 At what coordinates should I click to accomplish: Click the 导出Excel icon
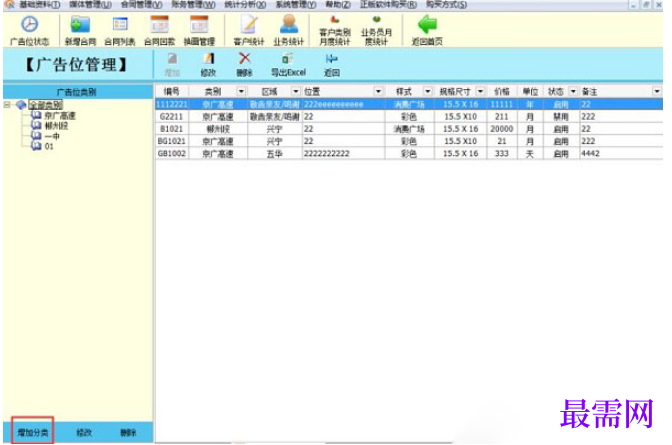(x=288, y=59)
